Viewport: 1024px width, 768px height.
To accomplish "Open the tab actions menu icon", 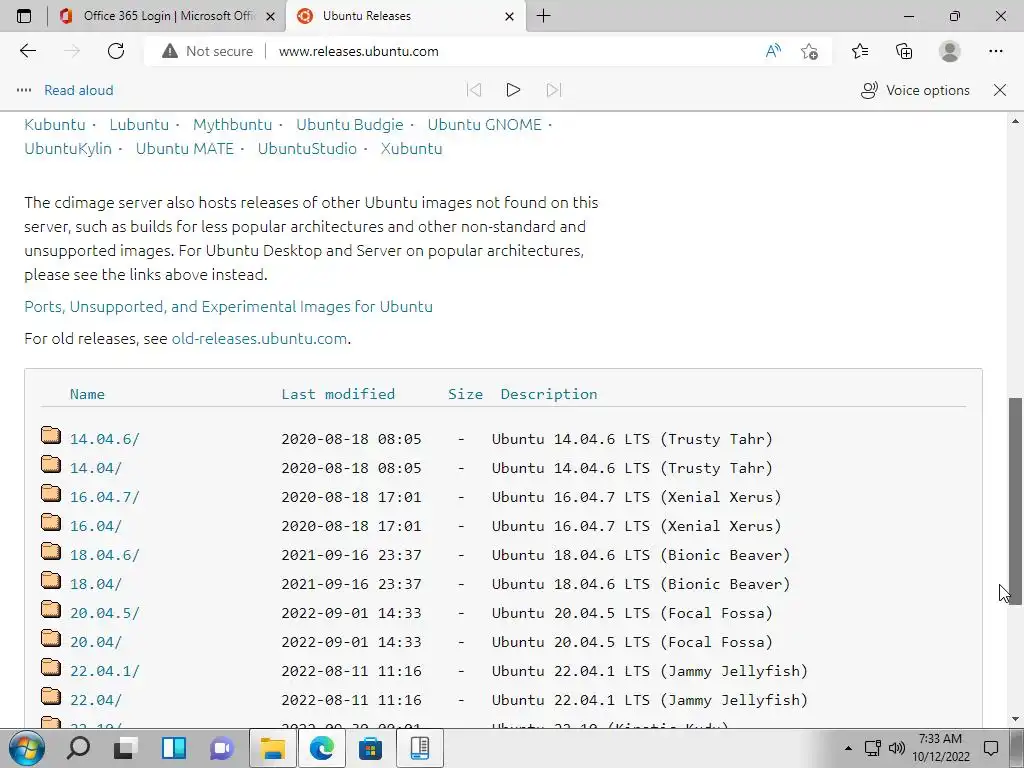I will click(x=24, y=16).
